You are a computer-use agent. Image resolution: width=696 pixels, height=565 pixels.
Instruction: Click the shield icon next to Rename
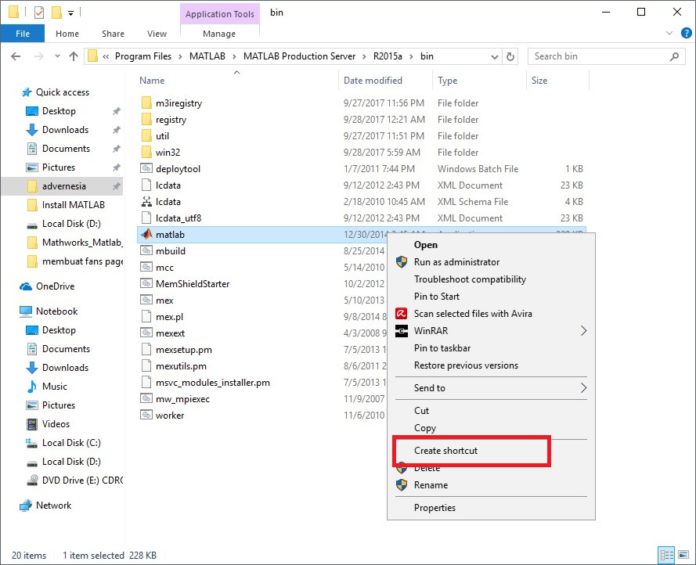click(401, 485)
